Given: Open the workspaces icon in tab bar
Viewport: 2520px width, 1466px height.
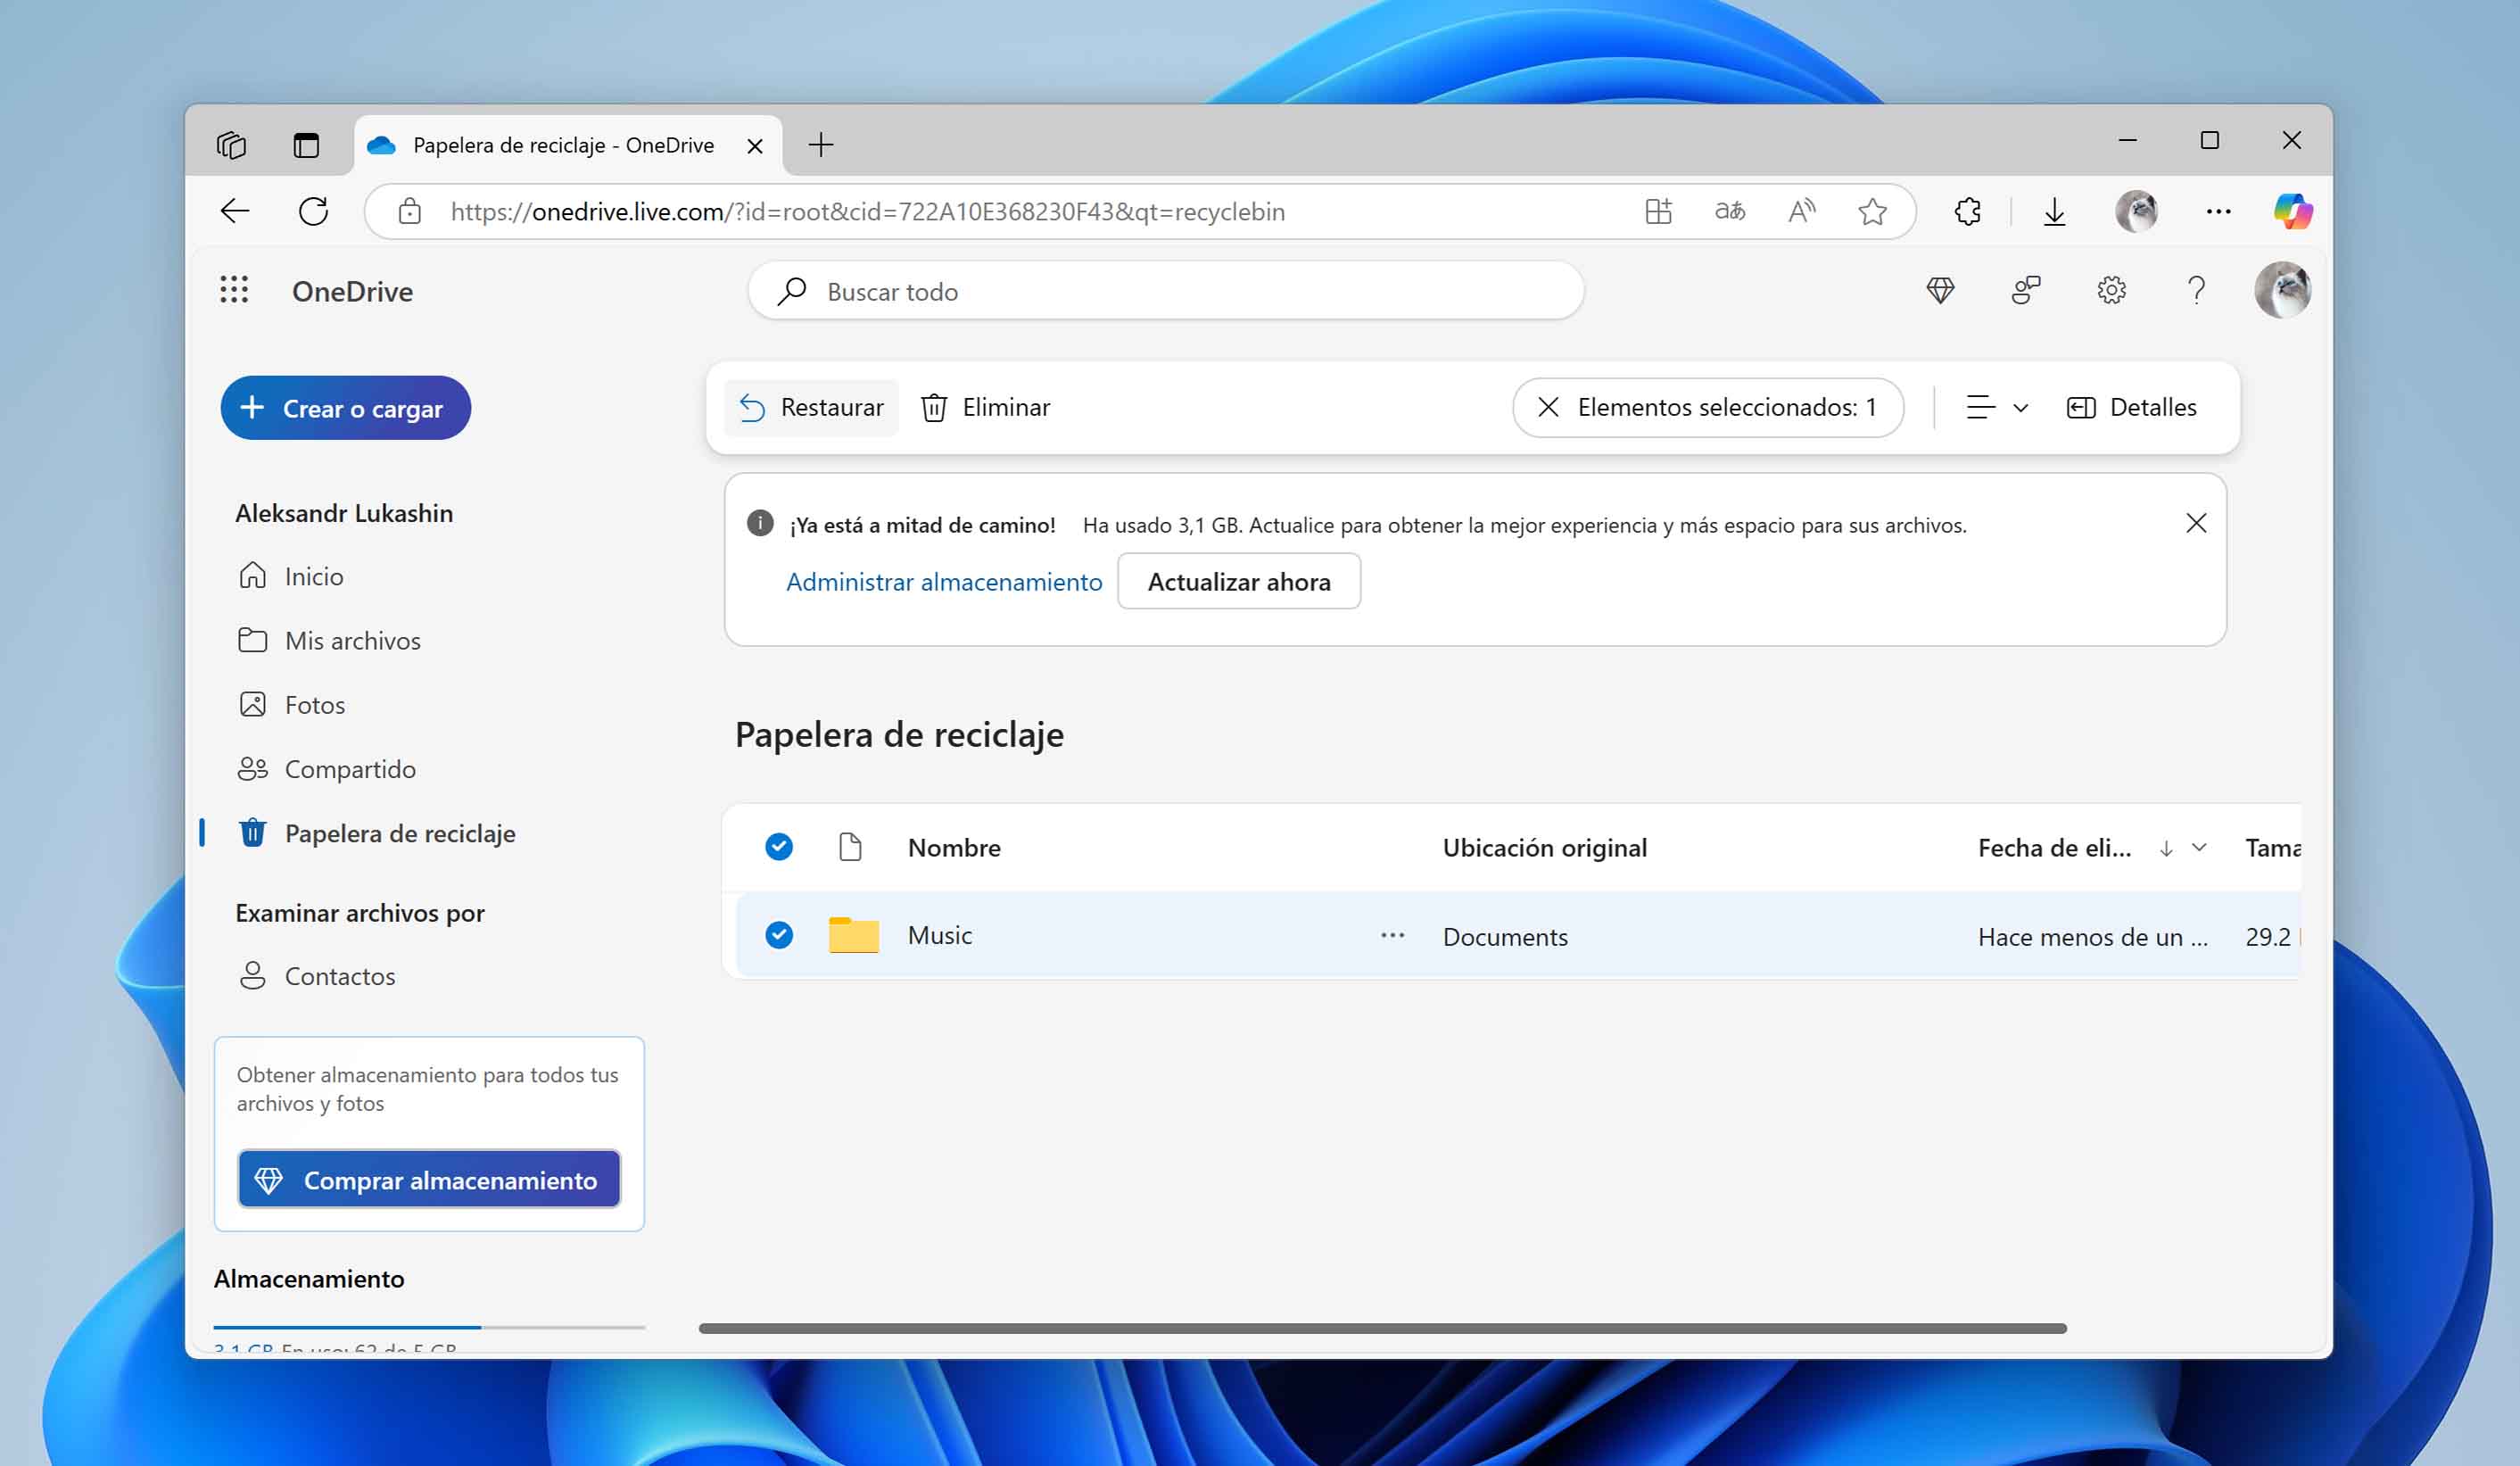Looking at the screenshot, I should (231, 145).
